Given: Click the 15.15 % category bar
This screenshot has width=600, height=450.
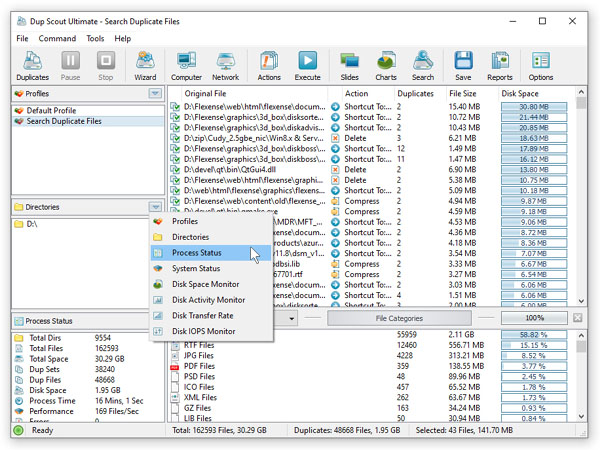Looking at the screenshot, I should [x=534, y=346].
